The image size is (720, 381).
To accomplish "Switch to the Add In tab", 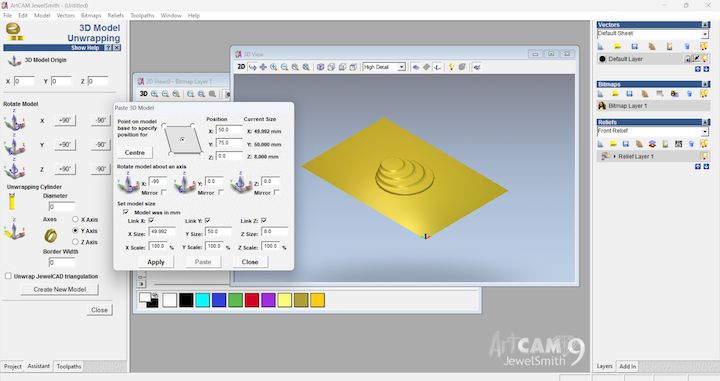I will pyautogui.click(x=628, y=366).
